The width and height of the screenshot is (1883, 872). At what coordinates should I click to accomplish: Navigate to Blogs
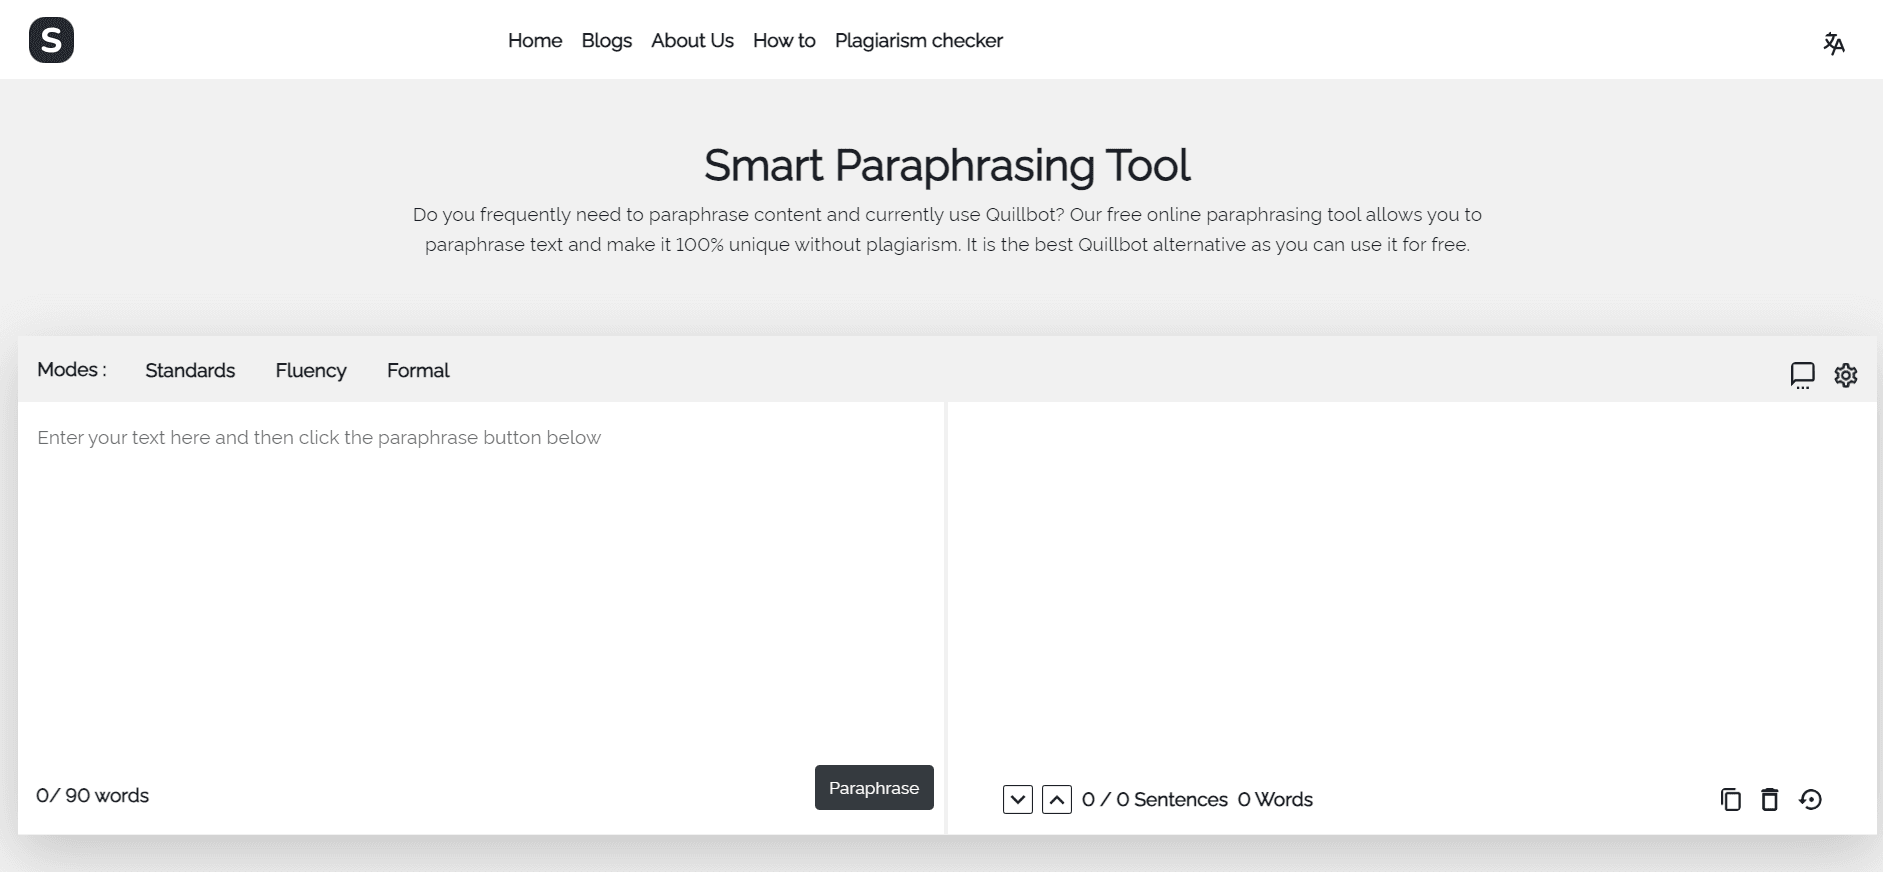pyautogui.click(x=606, y=41)
